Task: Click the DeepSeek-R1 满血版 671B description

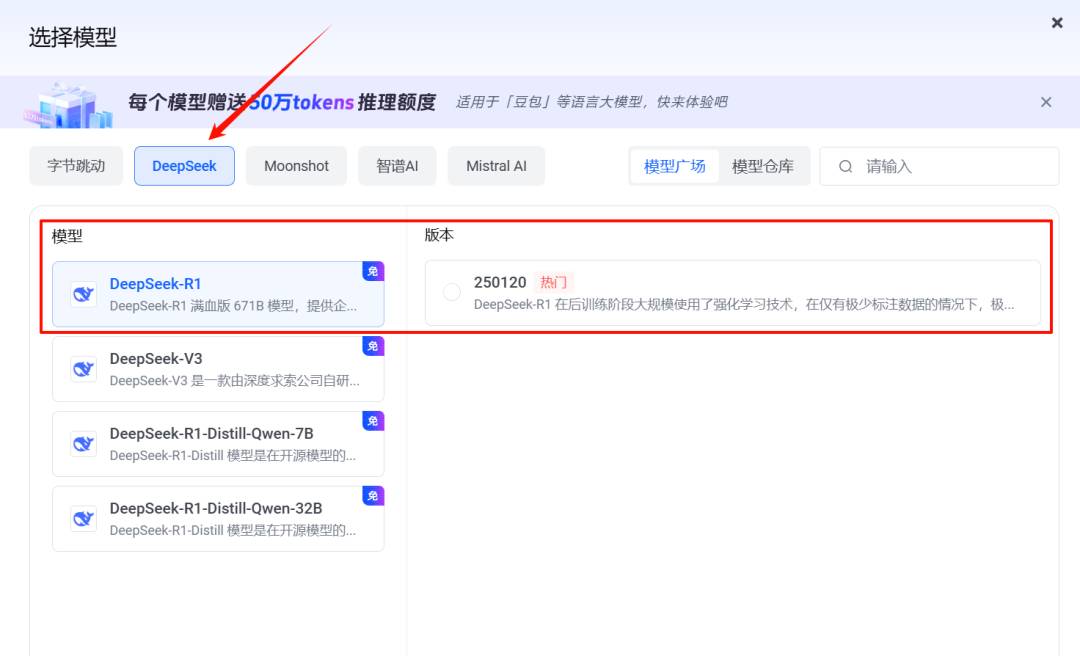Action: click(233, 306)
